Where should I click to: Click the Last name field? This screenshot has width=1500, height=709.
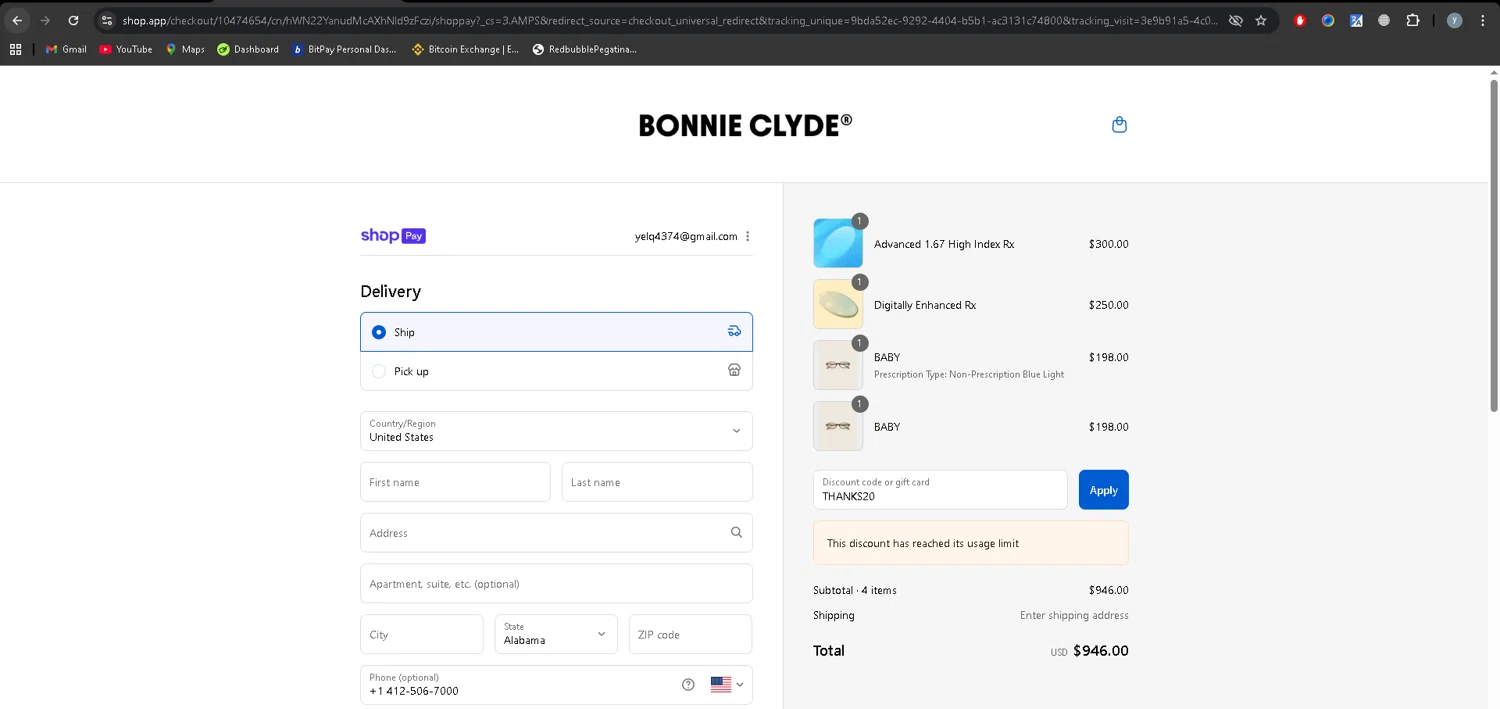(657, 482)
